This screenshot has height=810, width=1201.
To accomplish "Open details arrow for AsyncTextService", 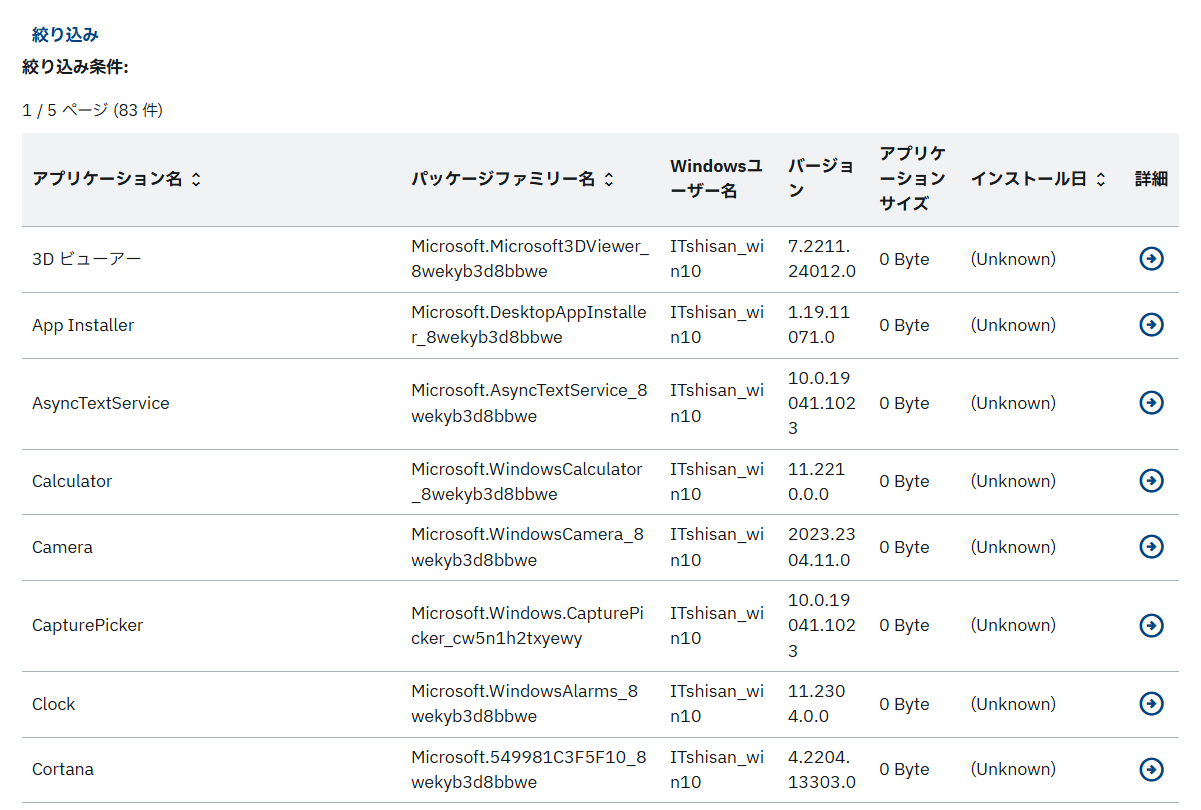I will [1151, 403].
